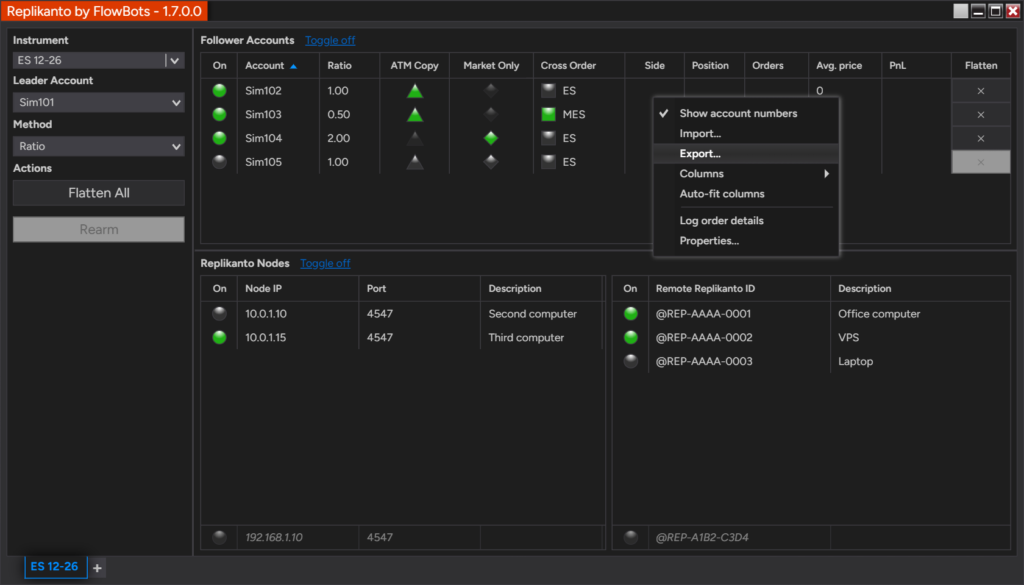Enable Cross Order checkbox for Sim104
1024x585 pixels.
[x=549, y=138]
